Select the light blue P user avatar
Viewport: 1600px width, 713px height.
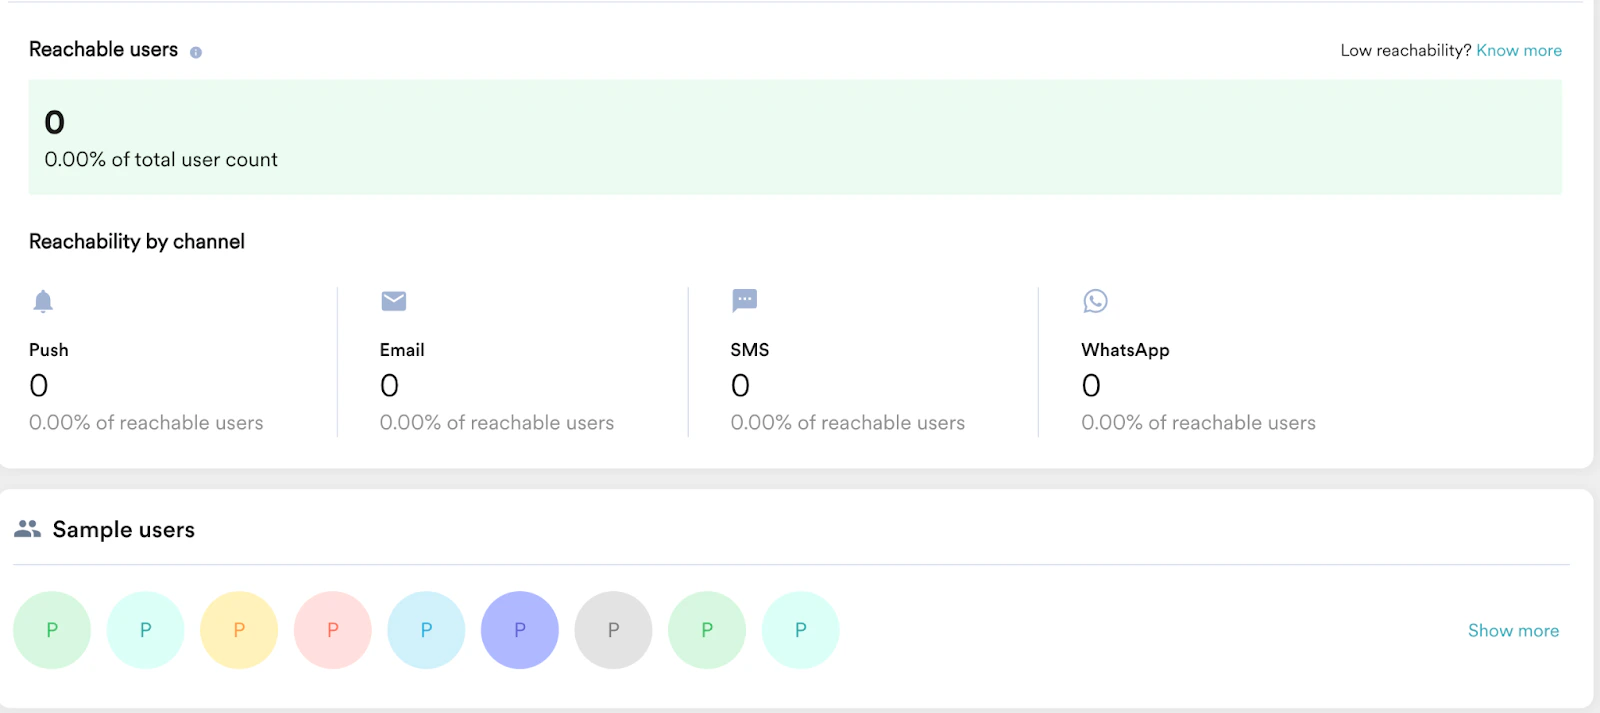pos(426,630)
